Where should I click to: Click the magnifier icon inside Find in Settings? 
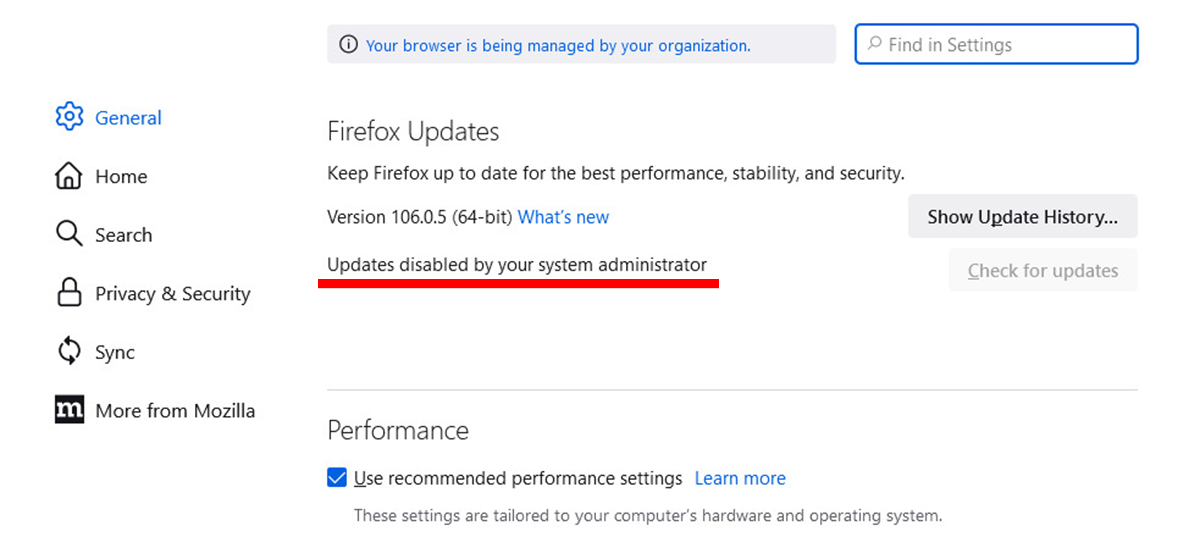[x=875, y=44]
